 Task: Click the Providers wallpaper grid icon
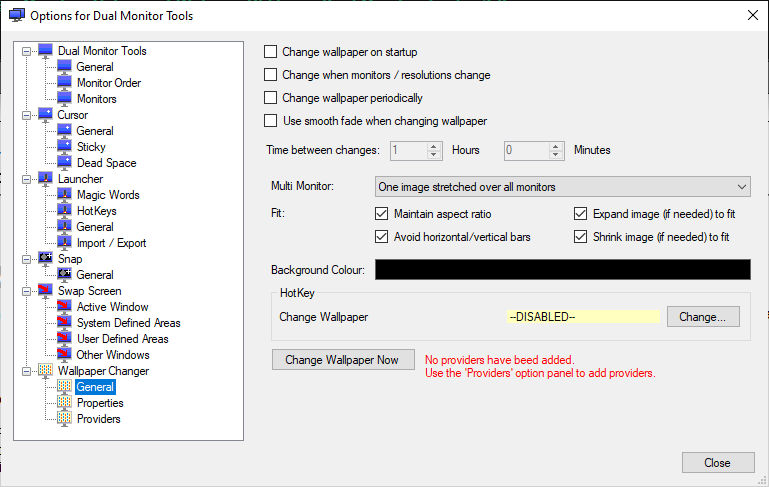64,418
